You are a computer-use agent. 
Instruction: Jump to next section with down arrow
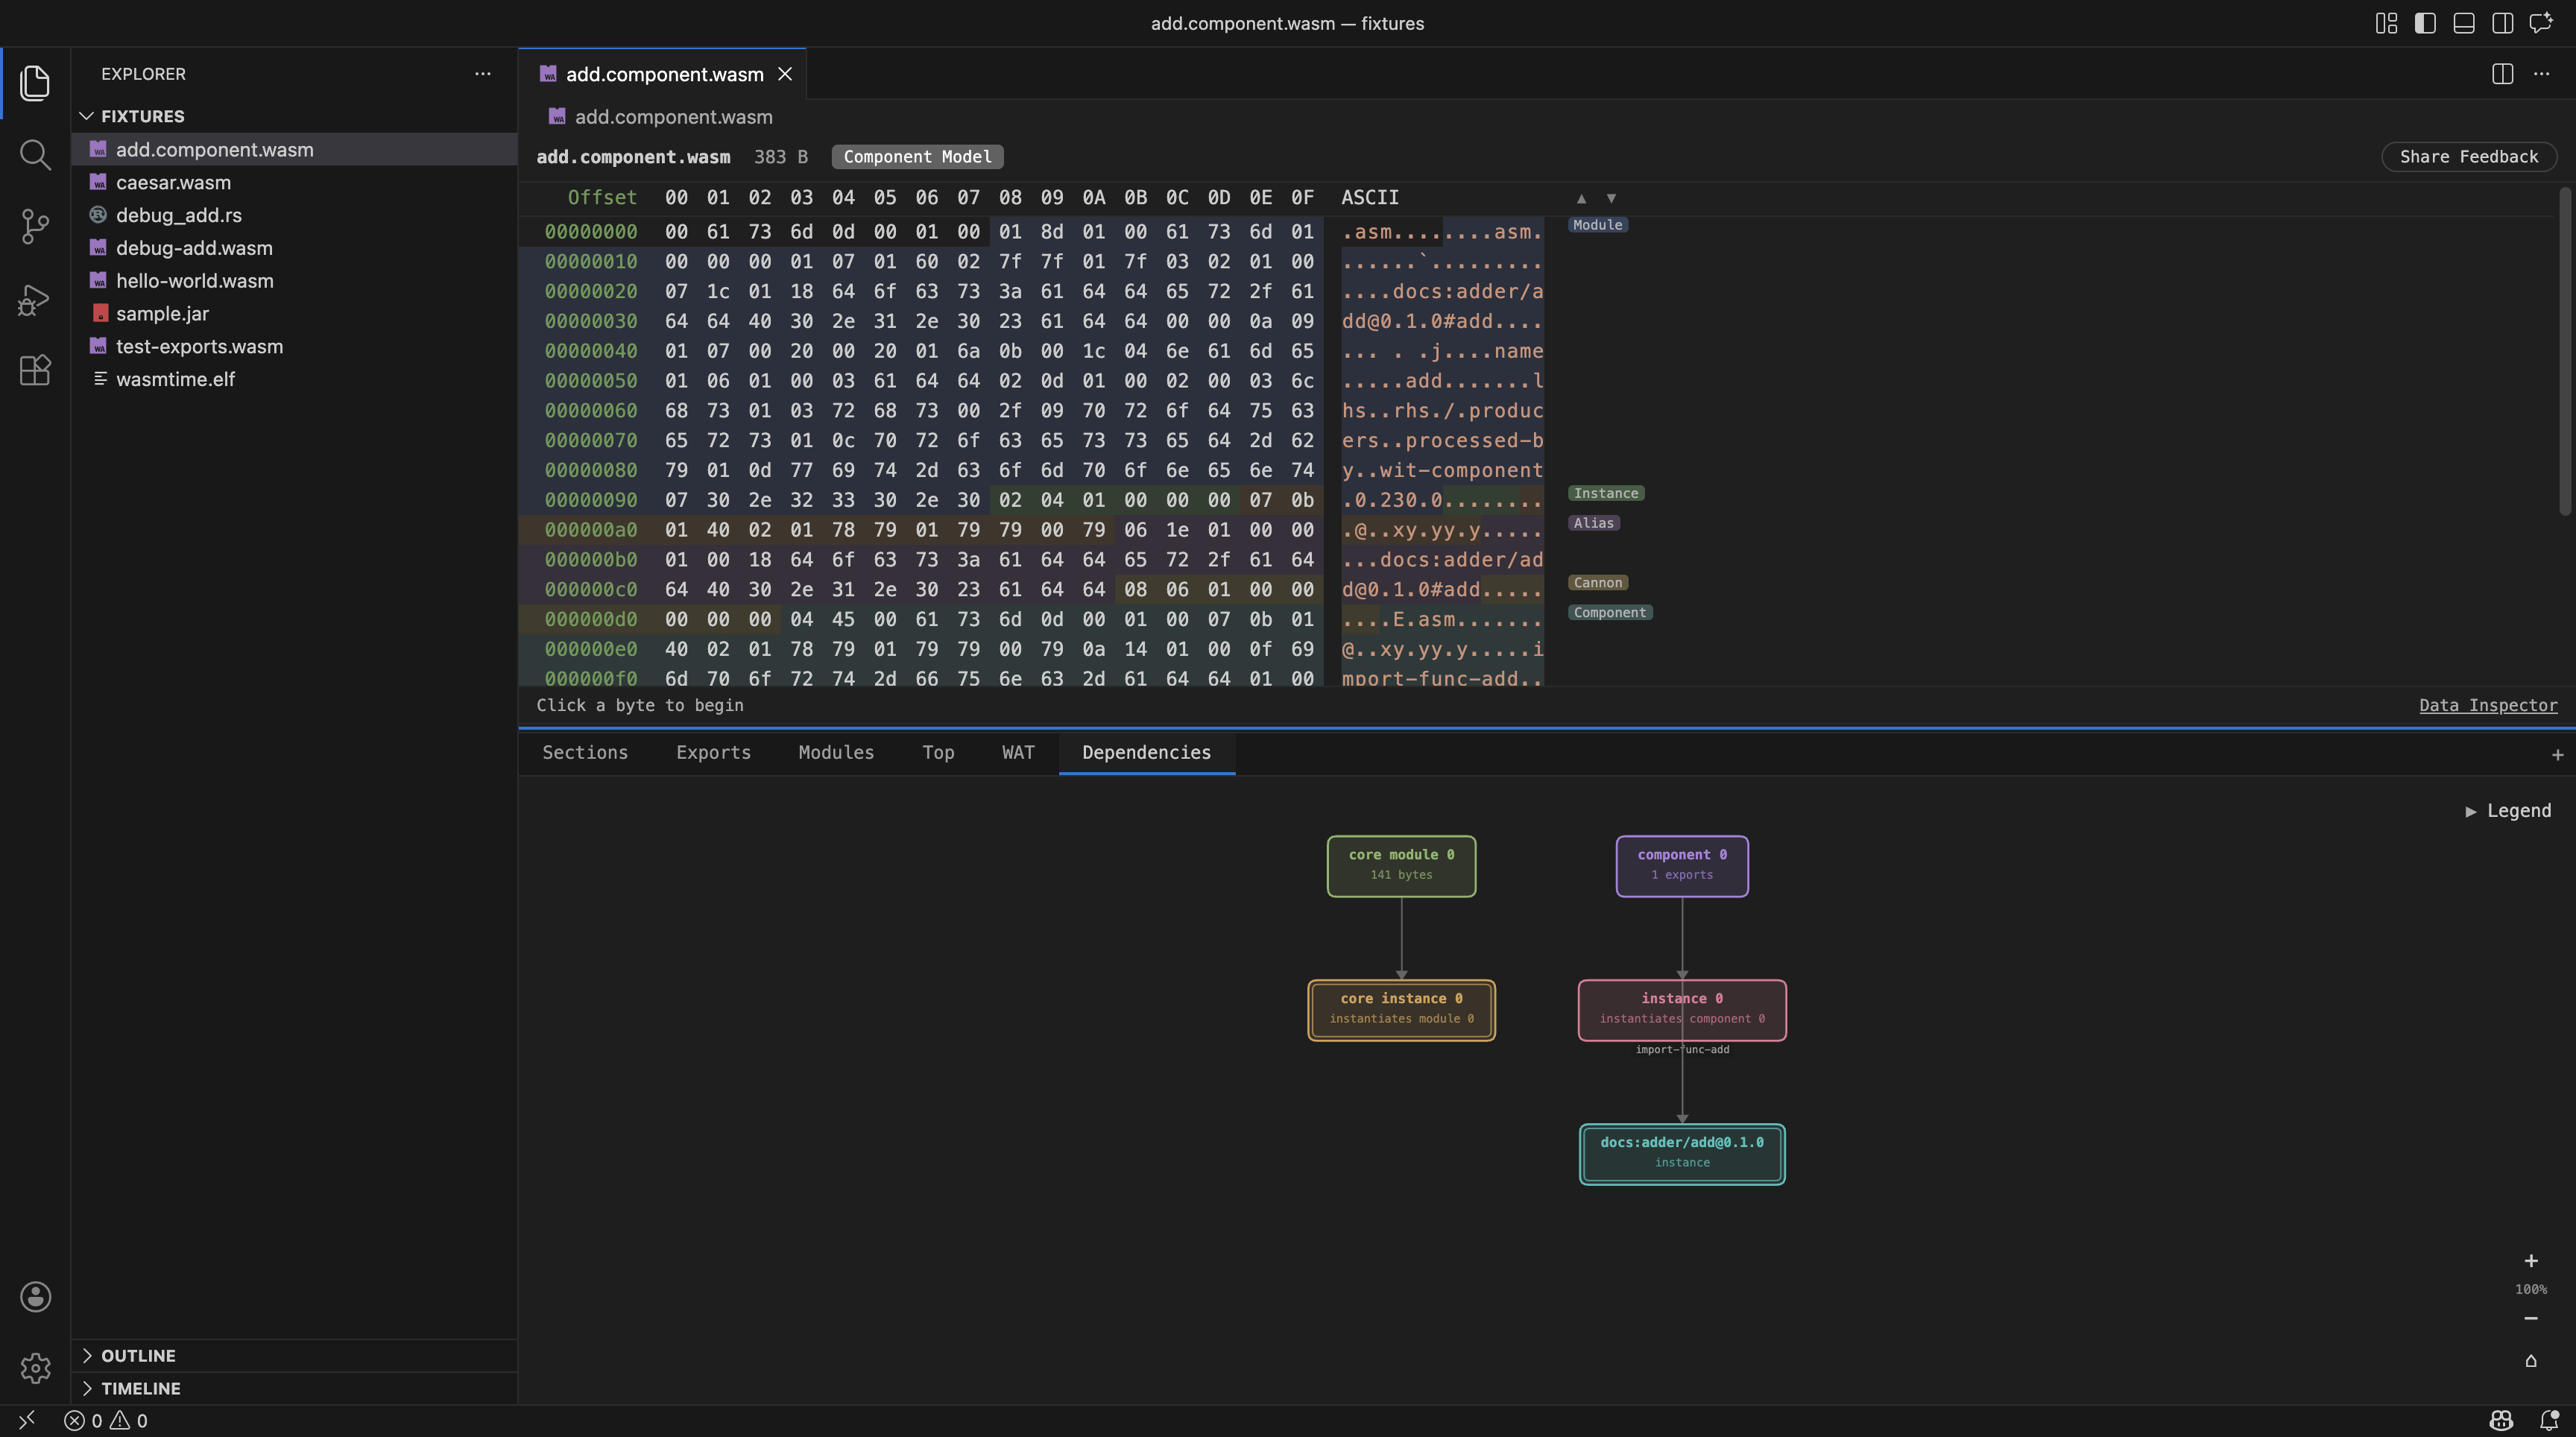point(1611,198)
